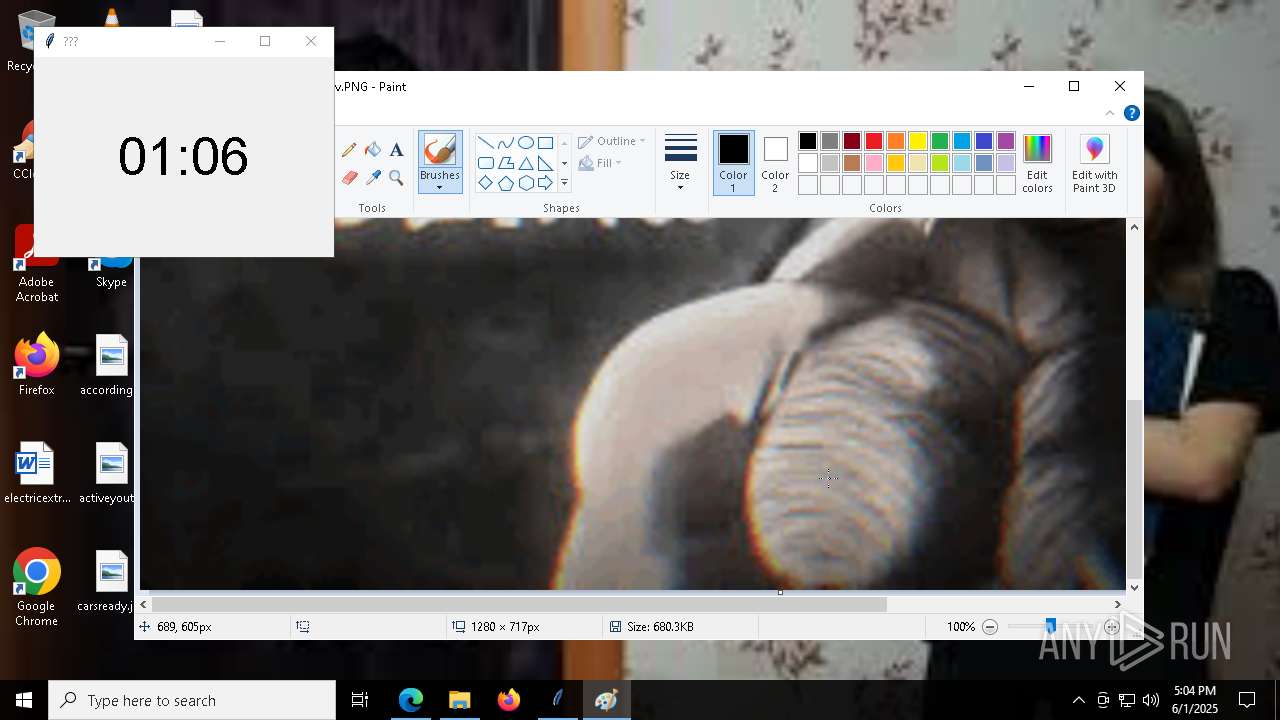Click the Type here to search box
The image size is (1280, 720).
coord(192,700)
